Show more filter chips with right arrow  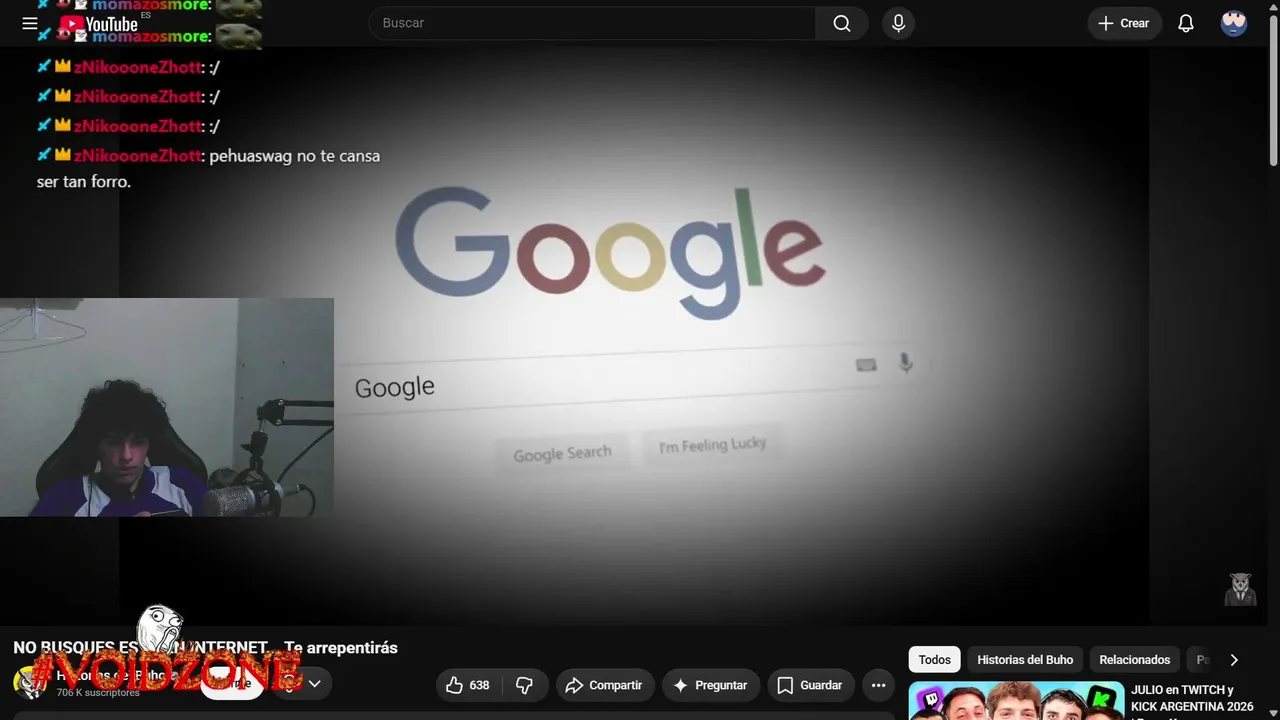(x=1234, y=660)
